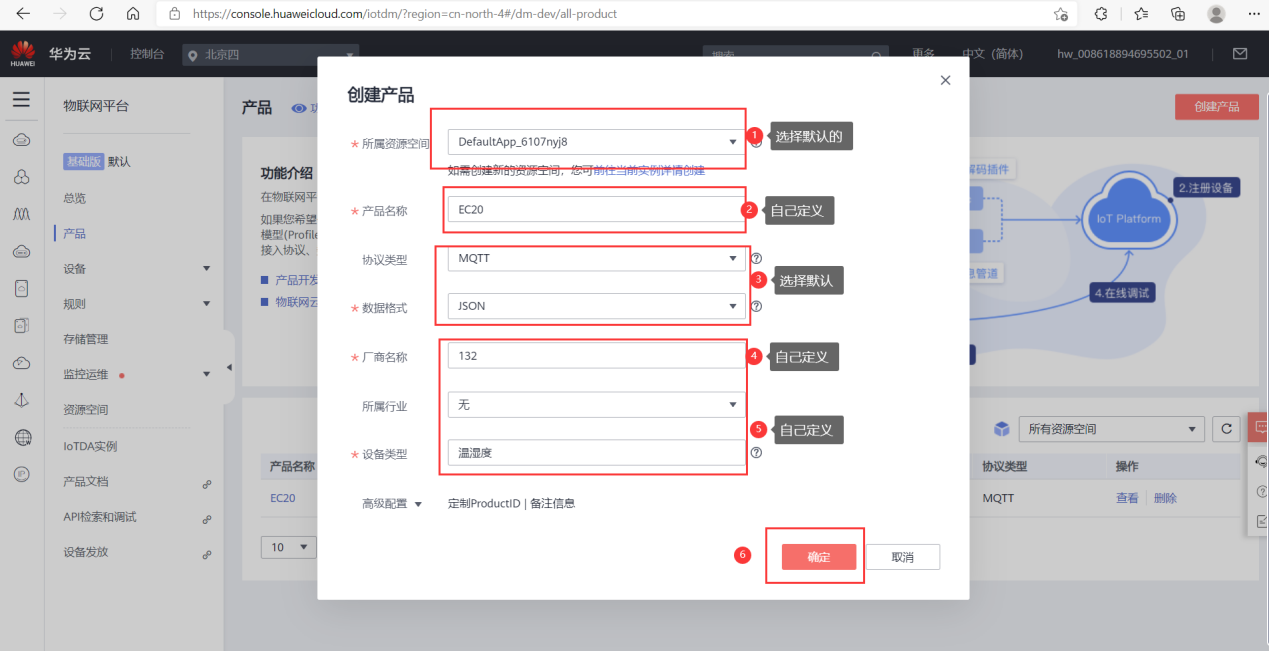Image resolution: width=1269 pixels, height=651 pixels.
Task: Open 设备发放 in the sidebar
Action: point(86,551)
